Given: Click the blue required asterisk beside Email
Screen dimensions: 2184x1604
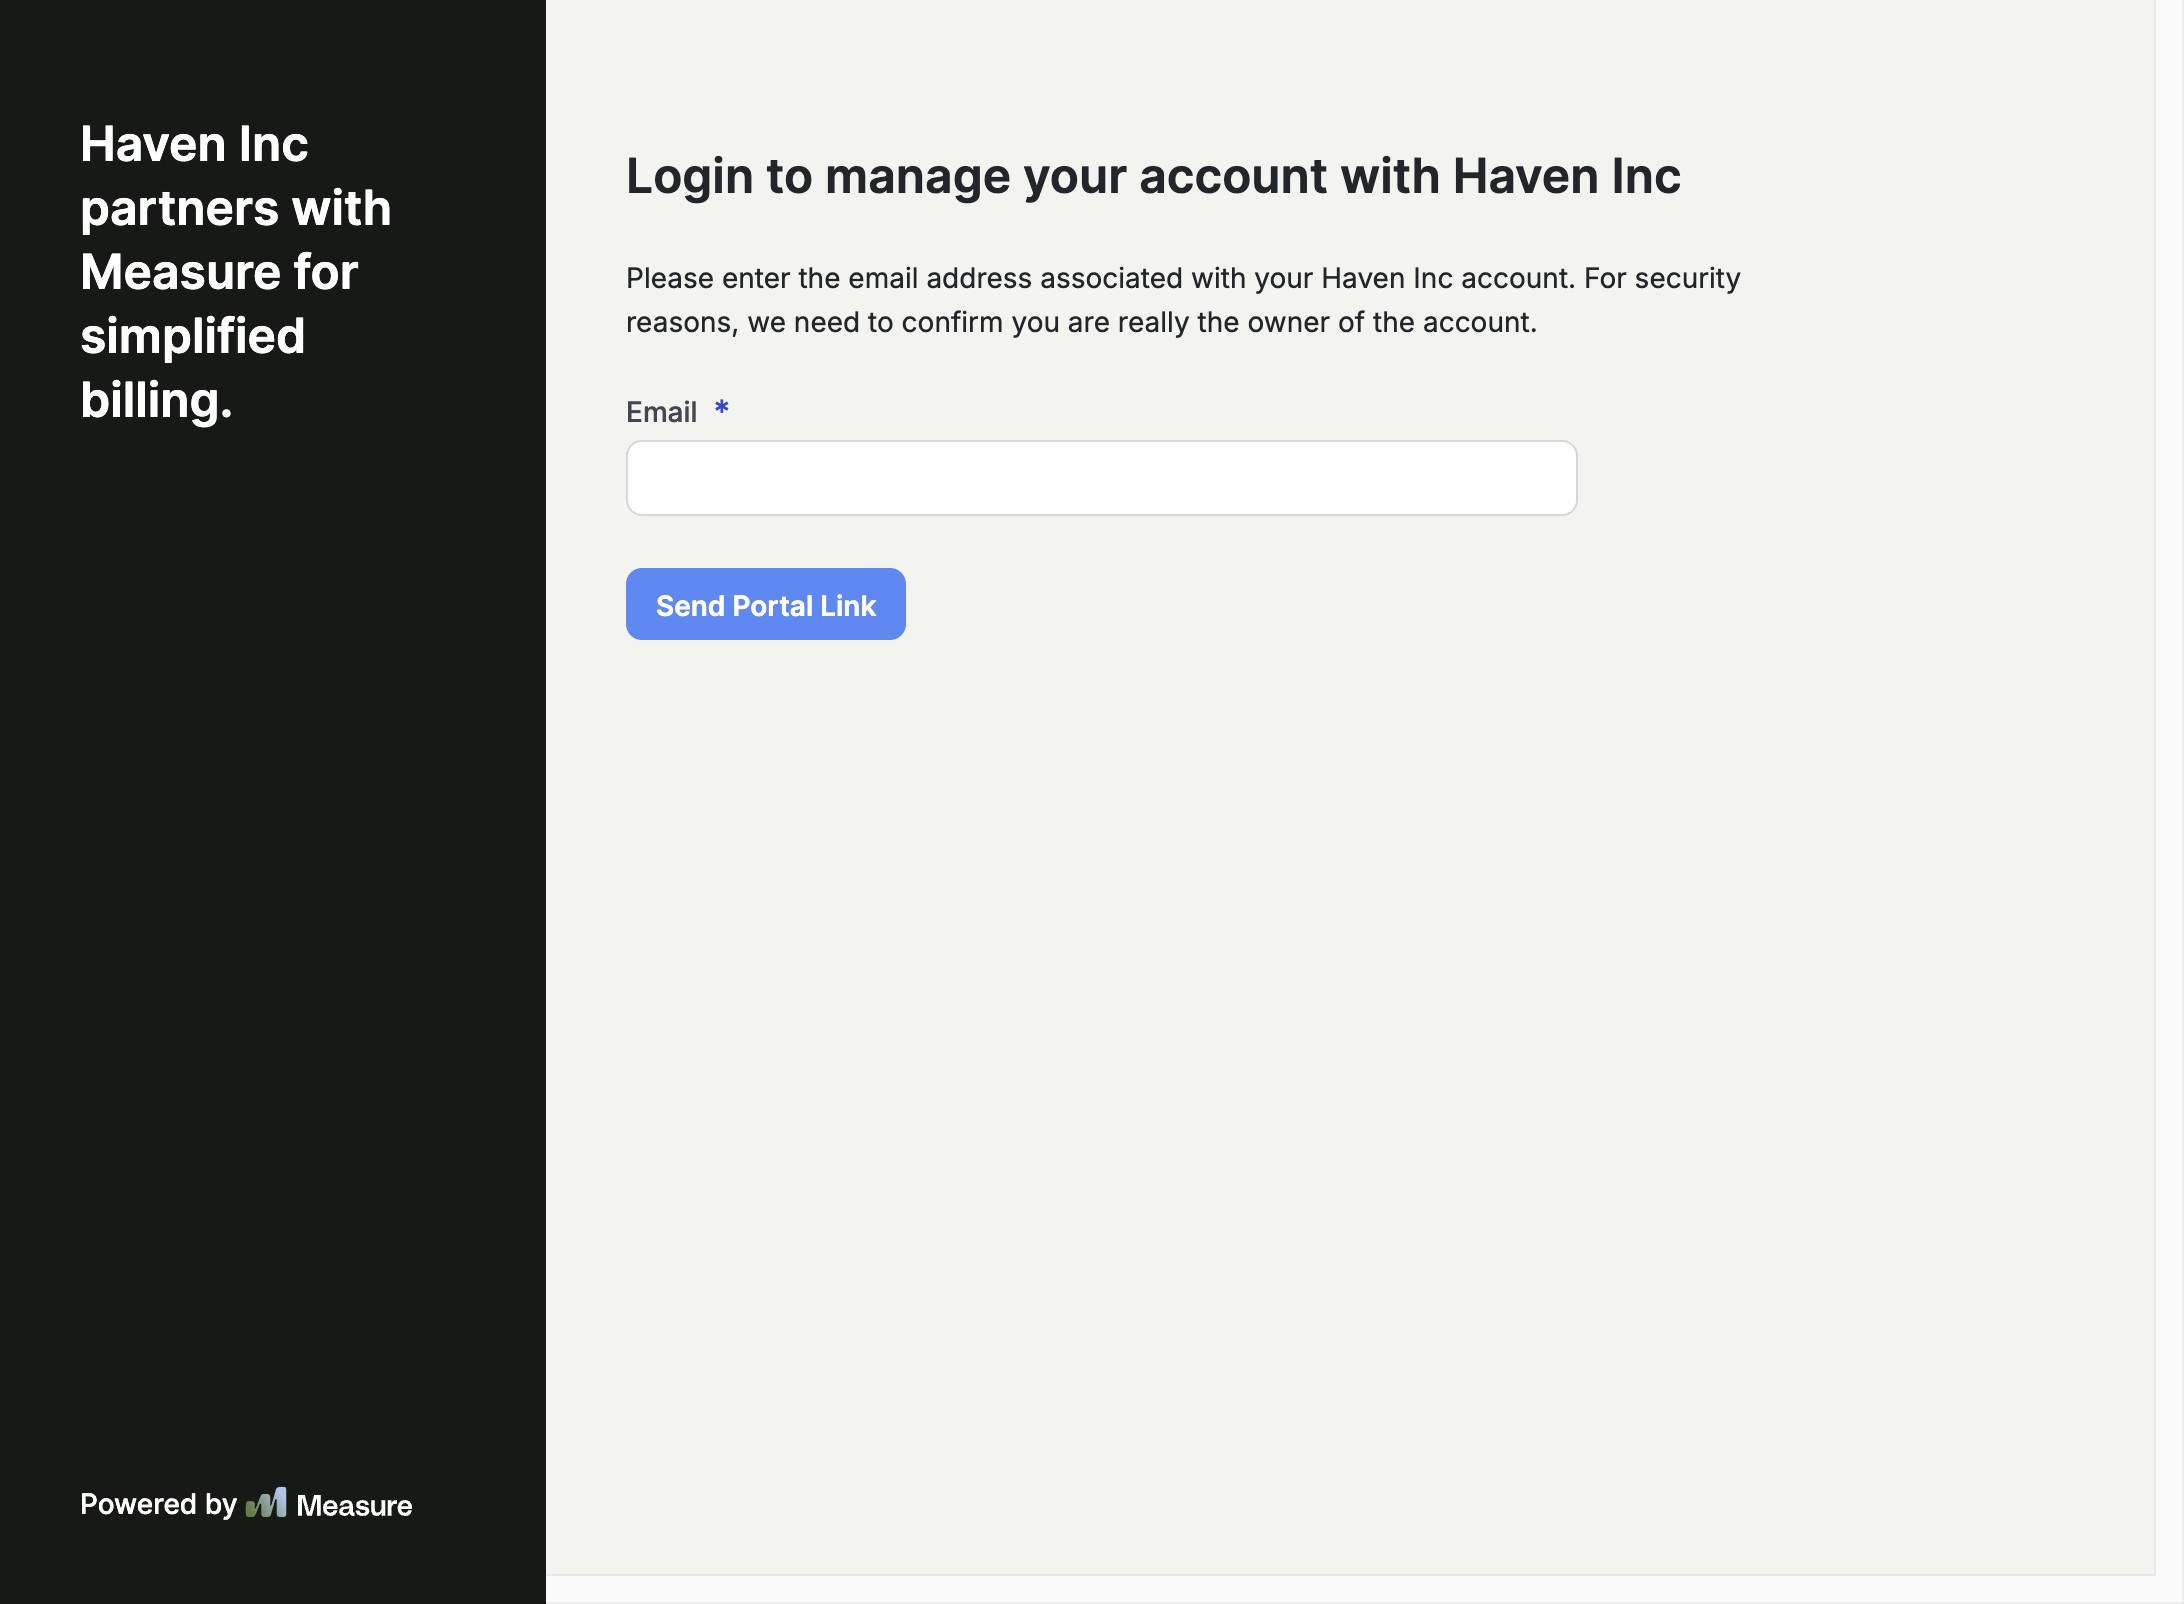Looking at the screenshot, I should coord(721,409).
